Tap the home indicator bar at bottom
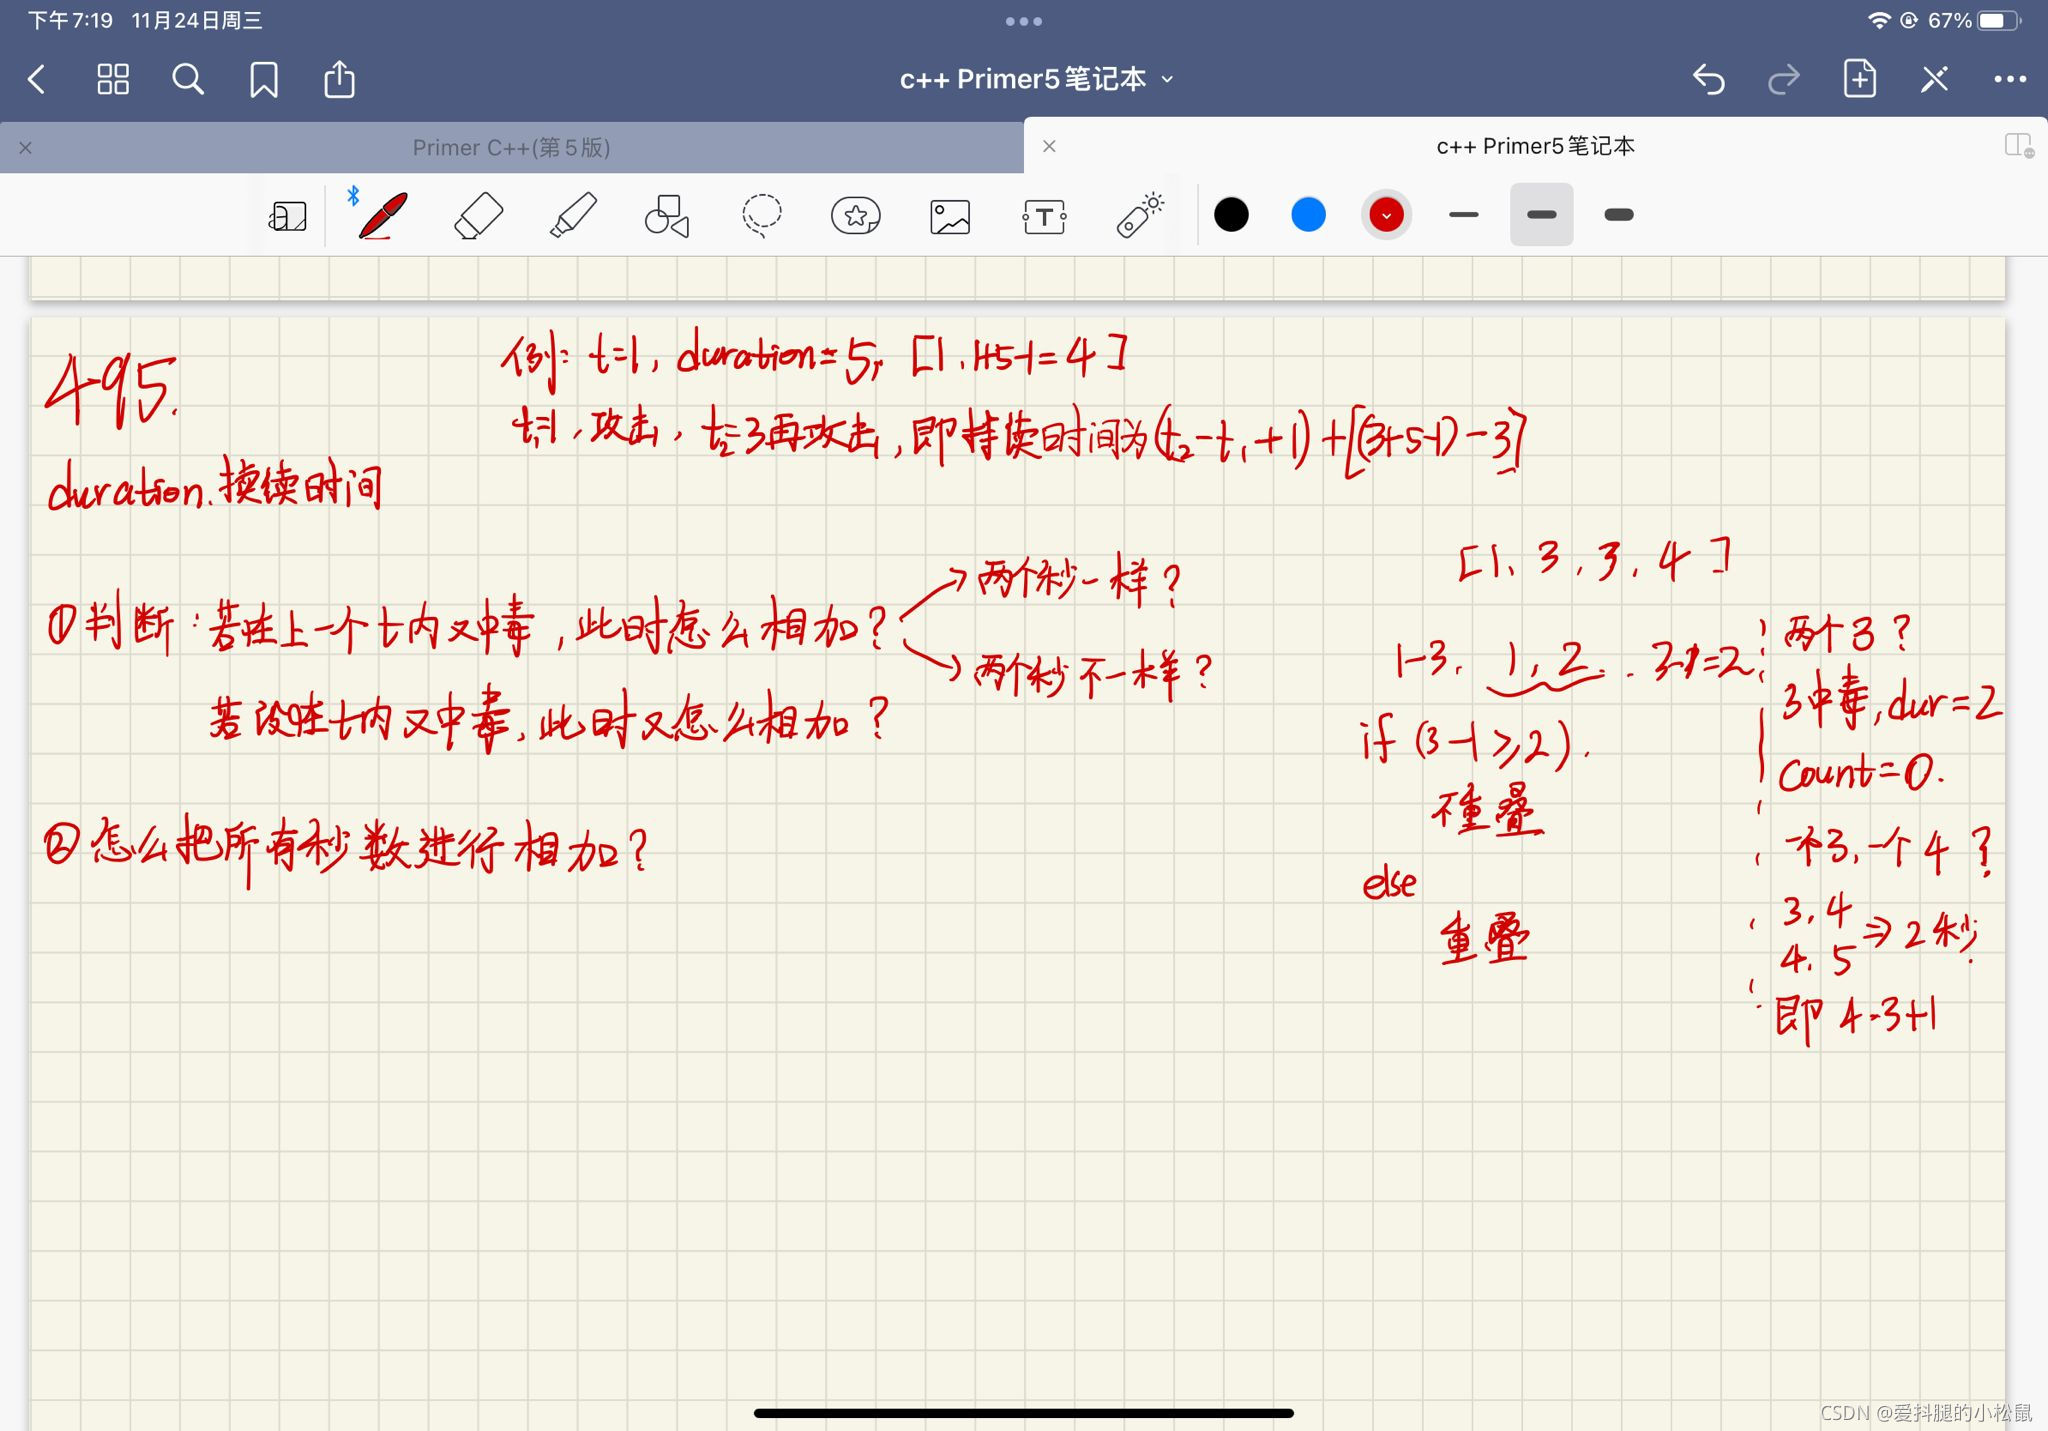The height and width of the screenshot is (1431, 2048). [1024, 1412]
